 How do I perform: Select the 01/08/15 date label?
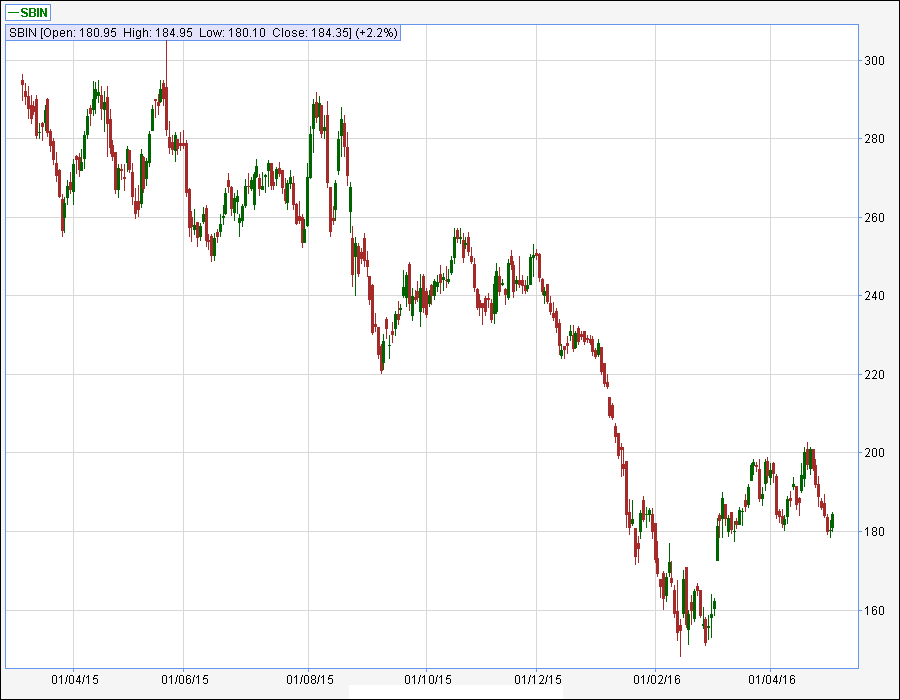(308, 679)
